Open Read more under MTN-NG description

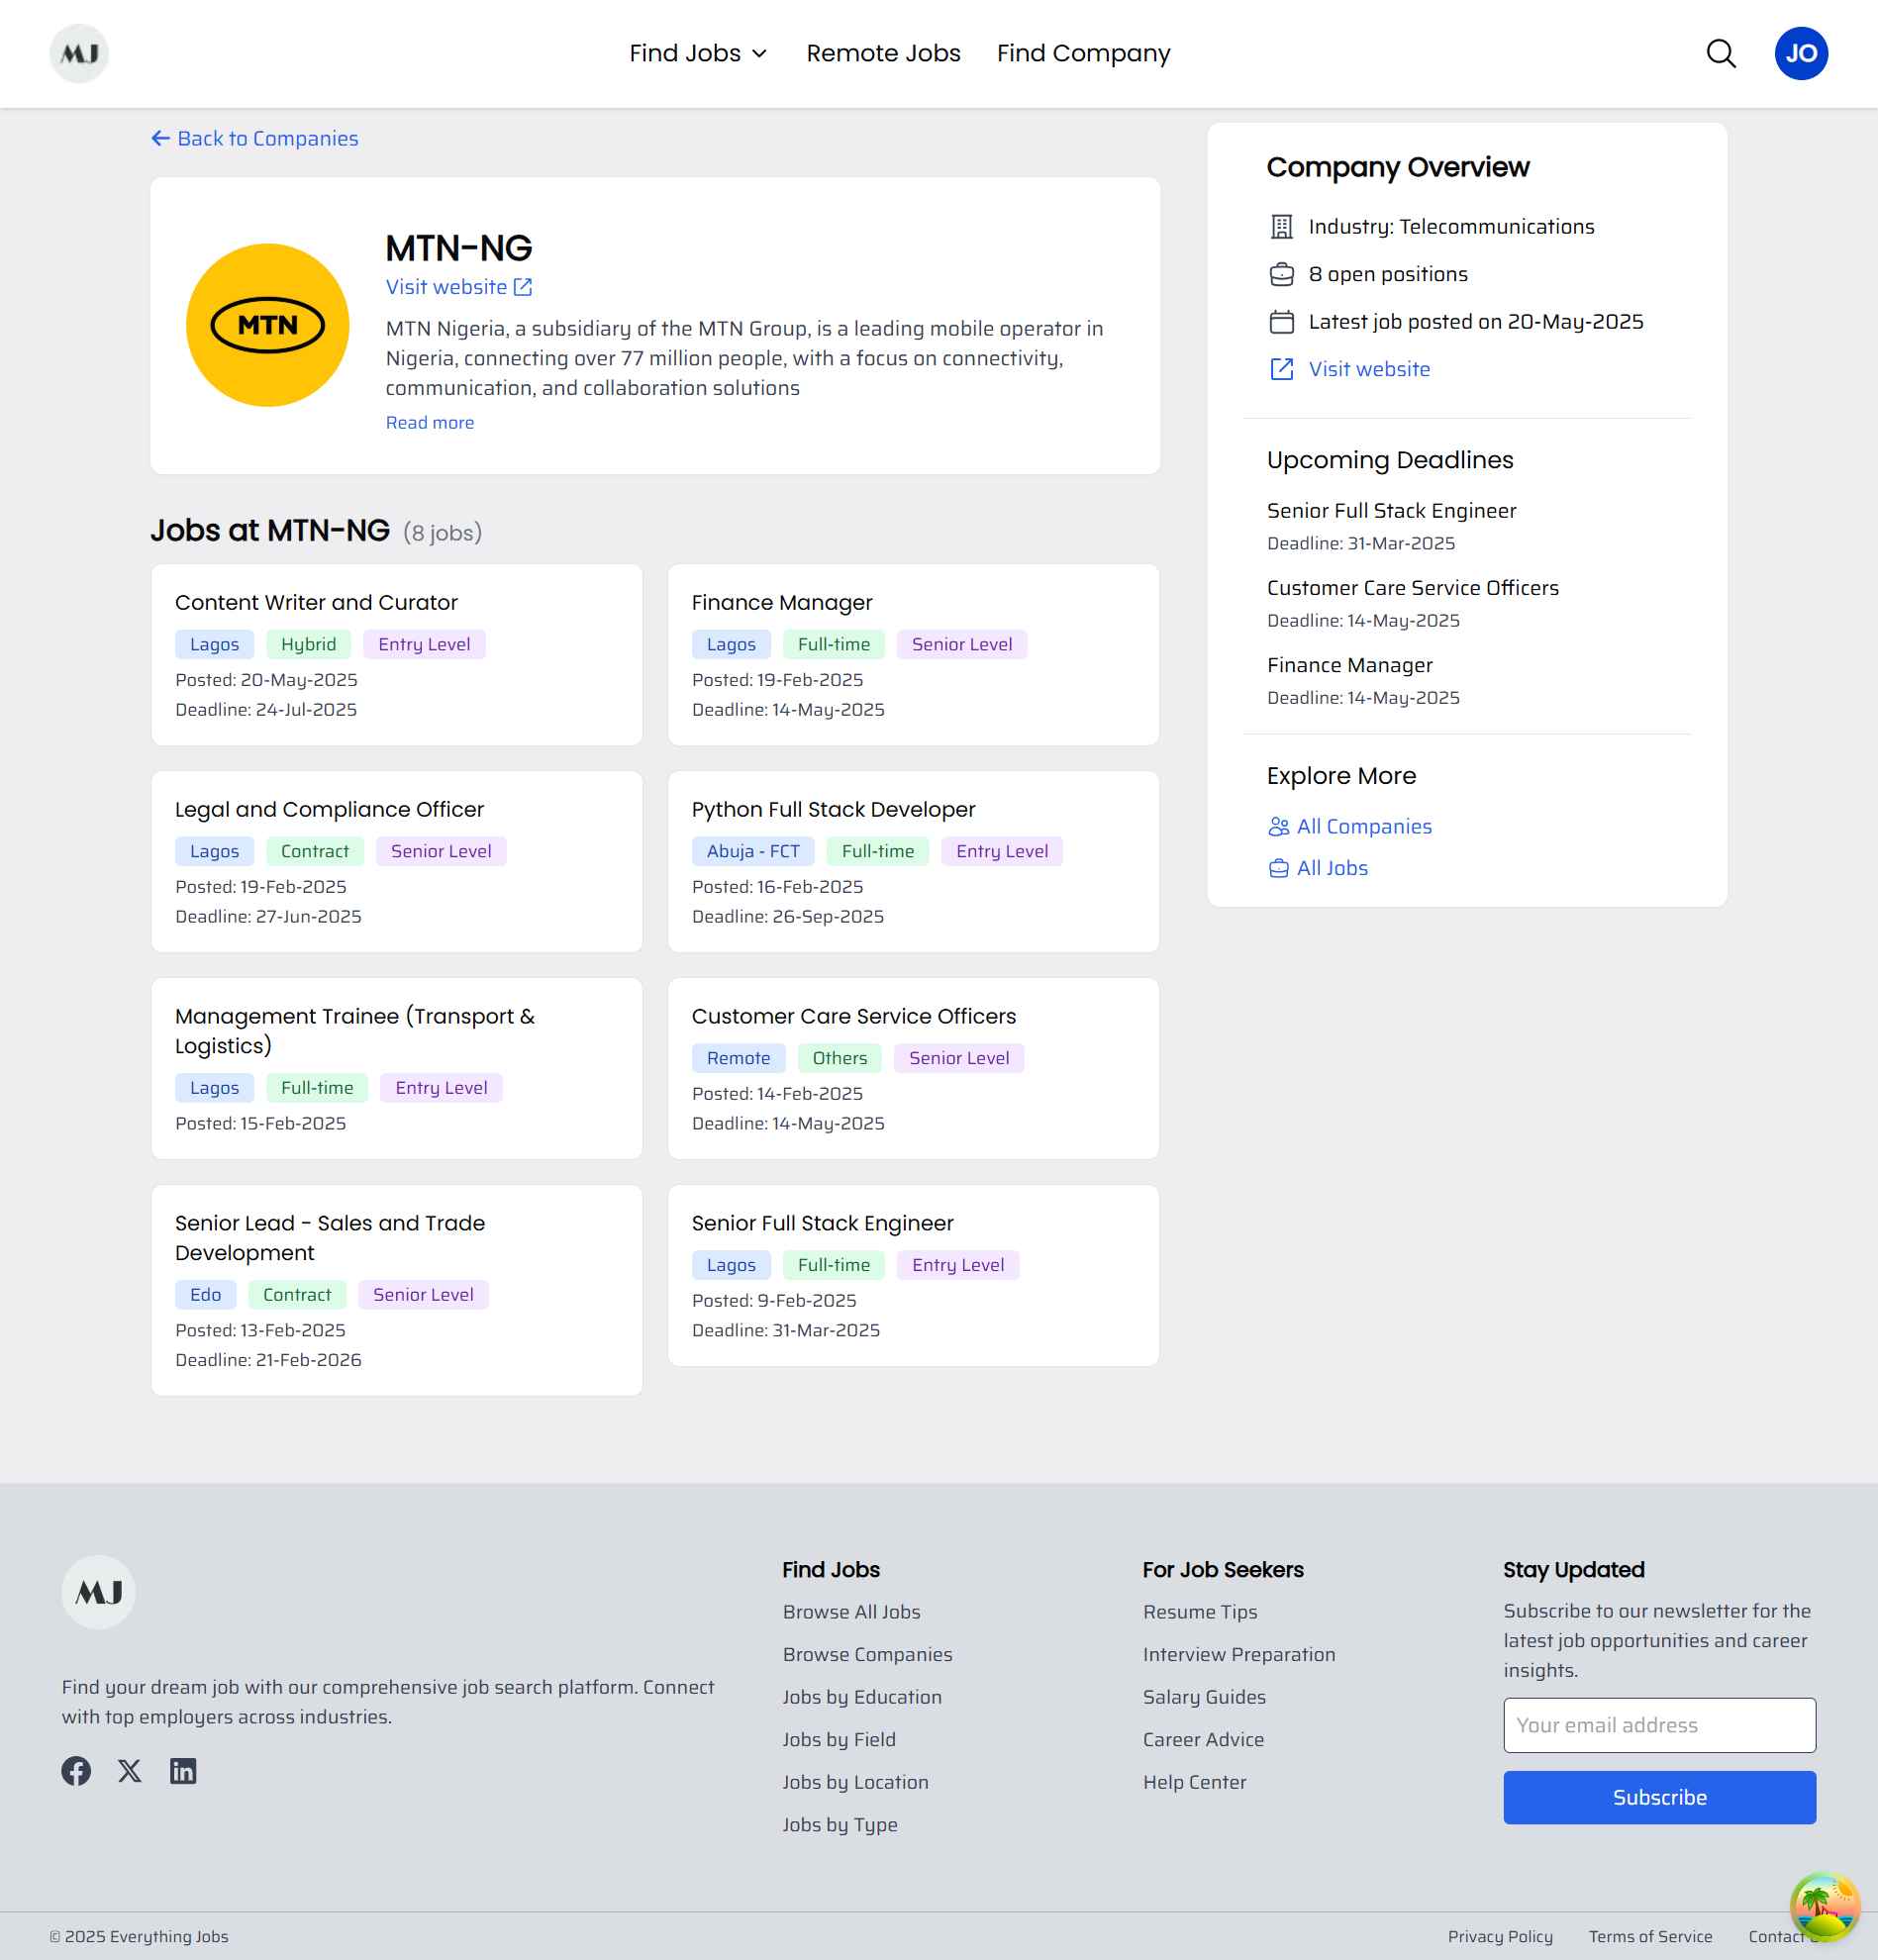pyautogui.click(x=429, y=422)
